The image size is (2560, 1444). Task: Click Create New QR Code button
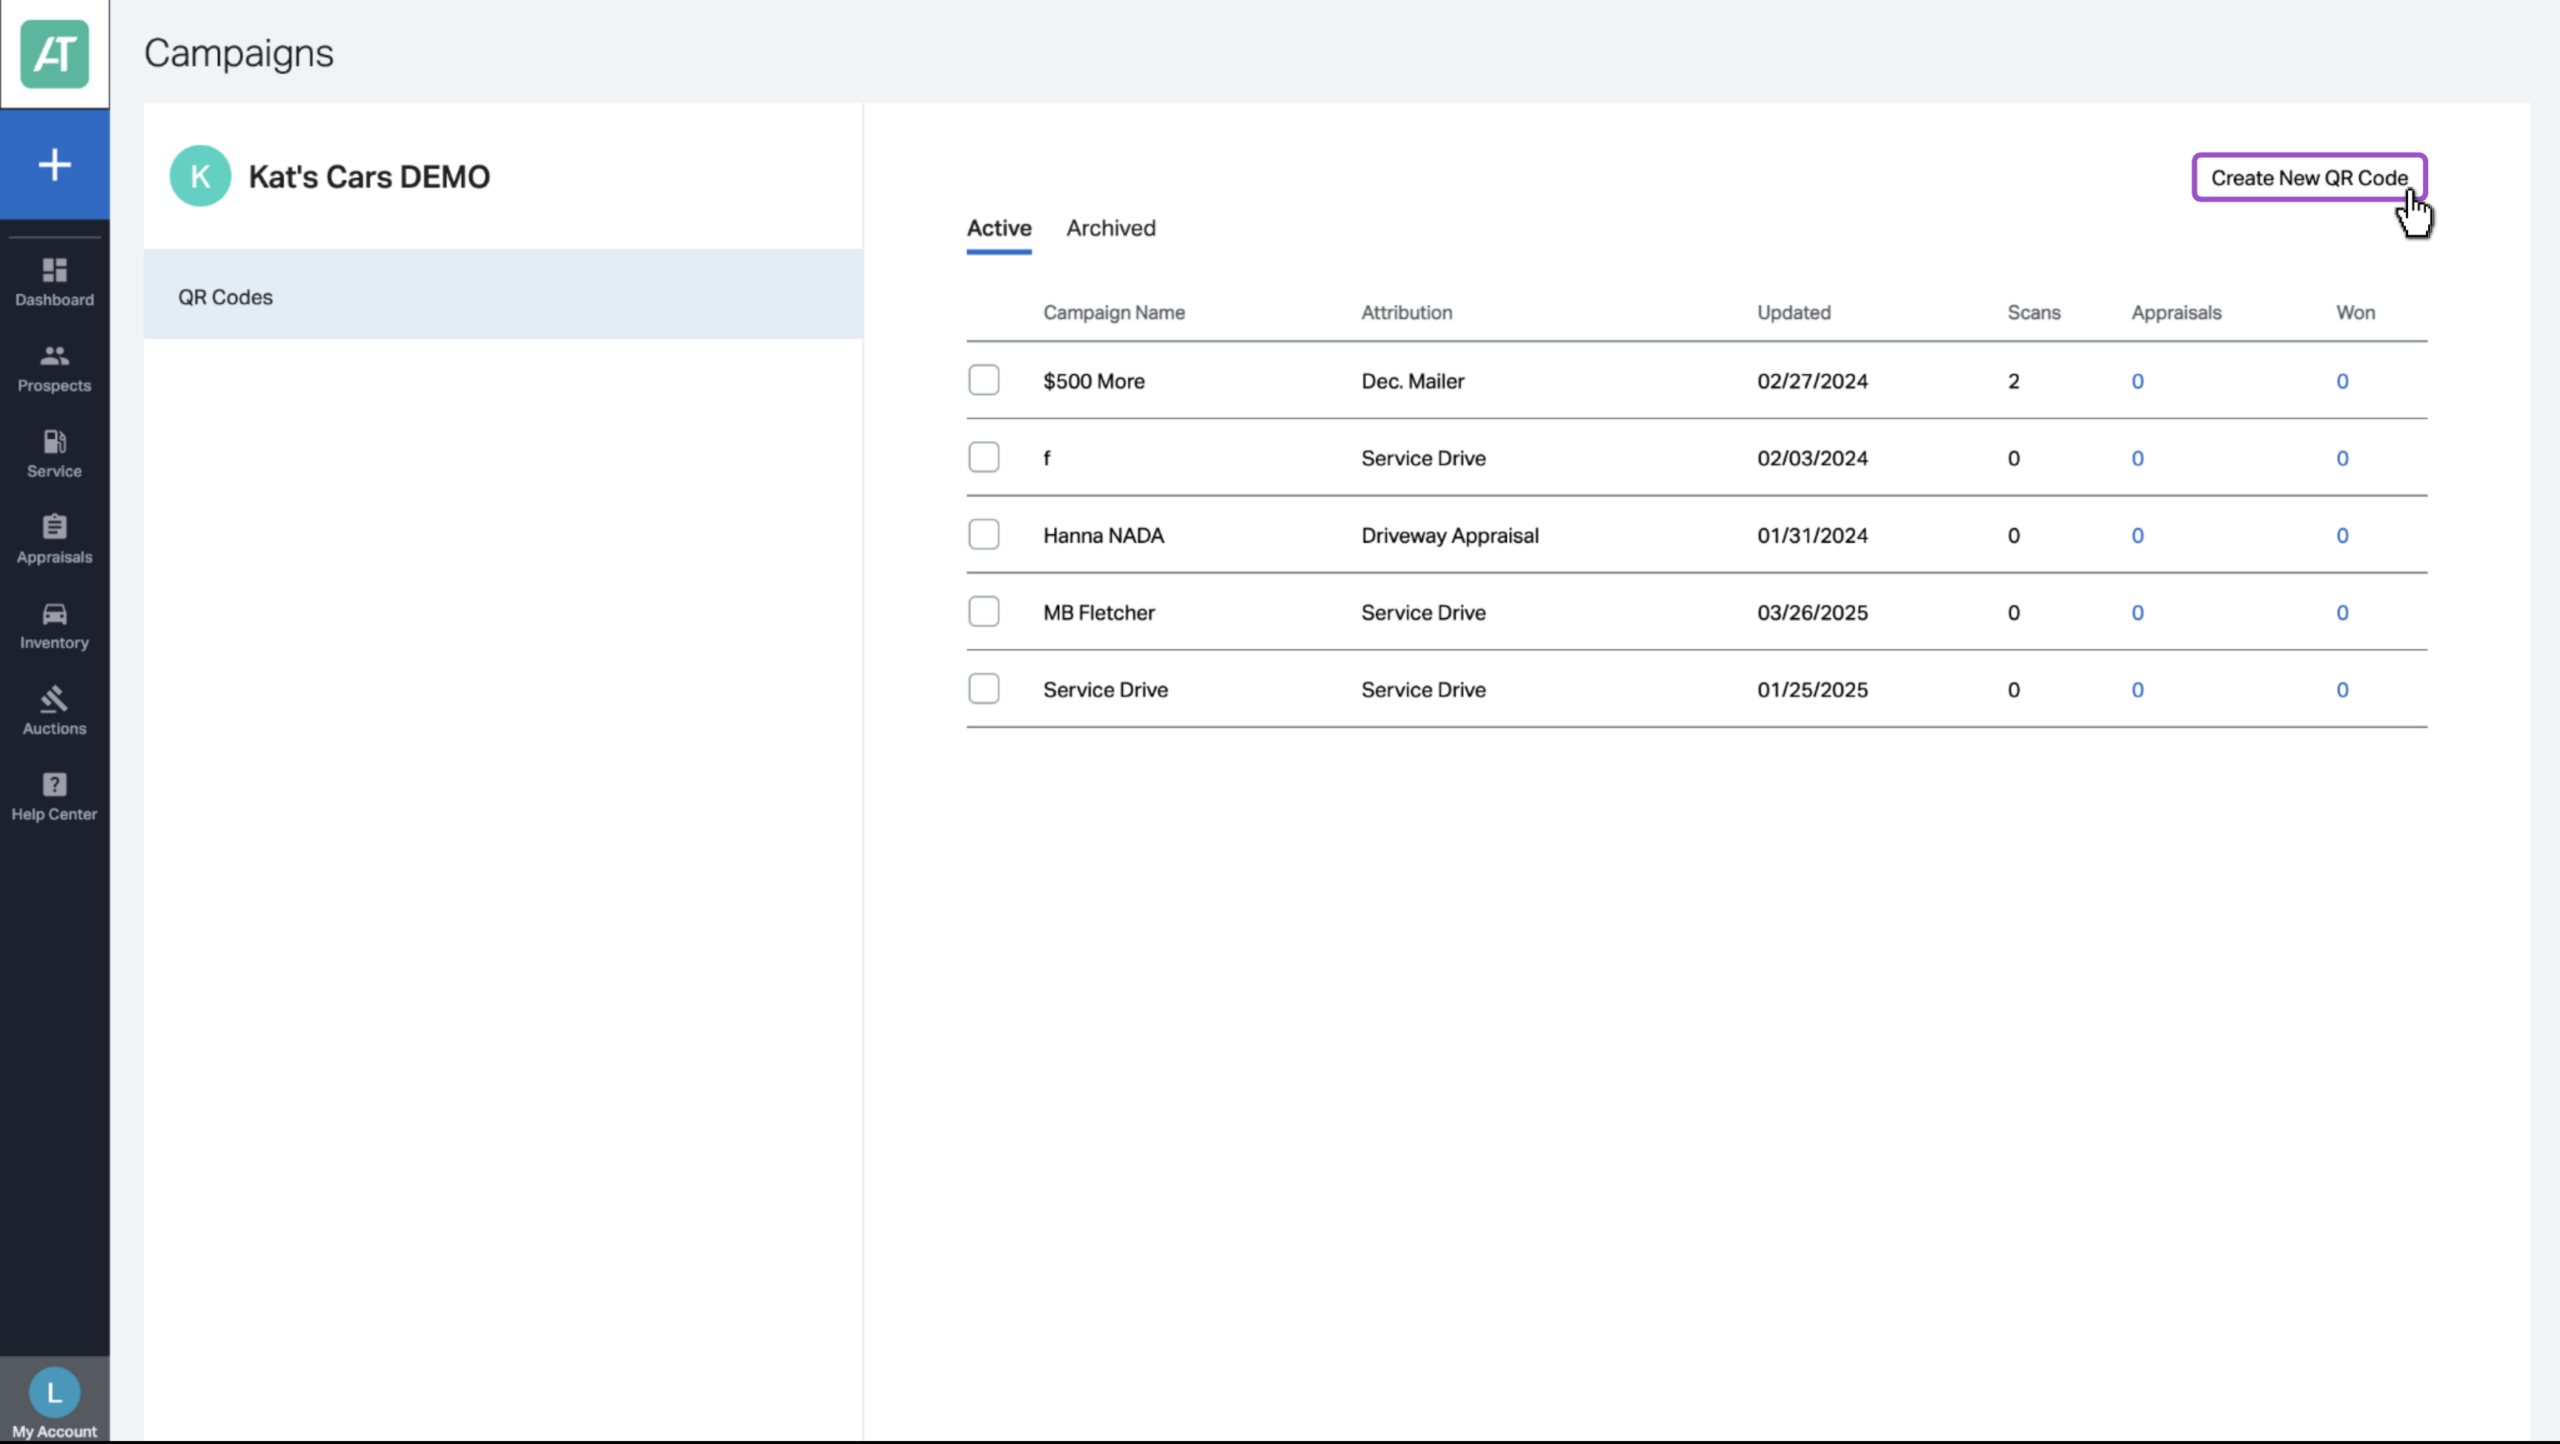point(2309,177)
